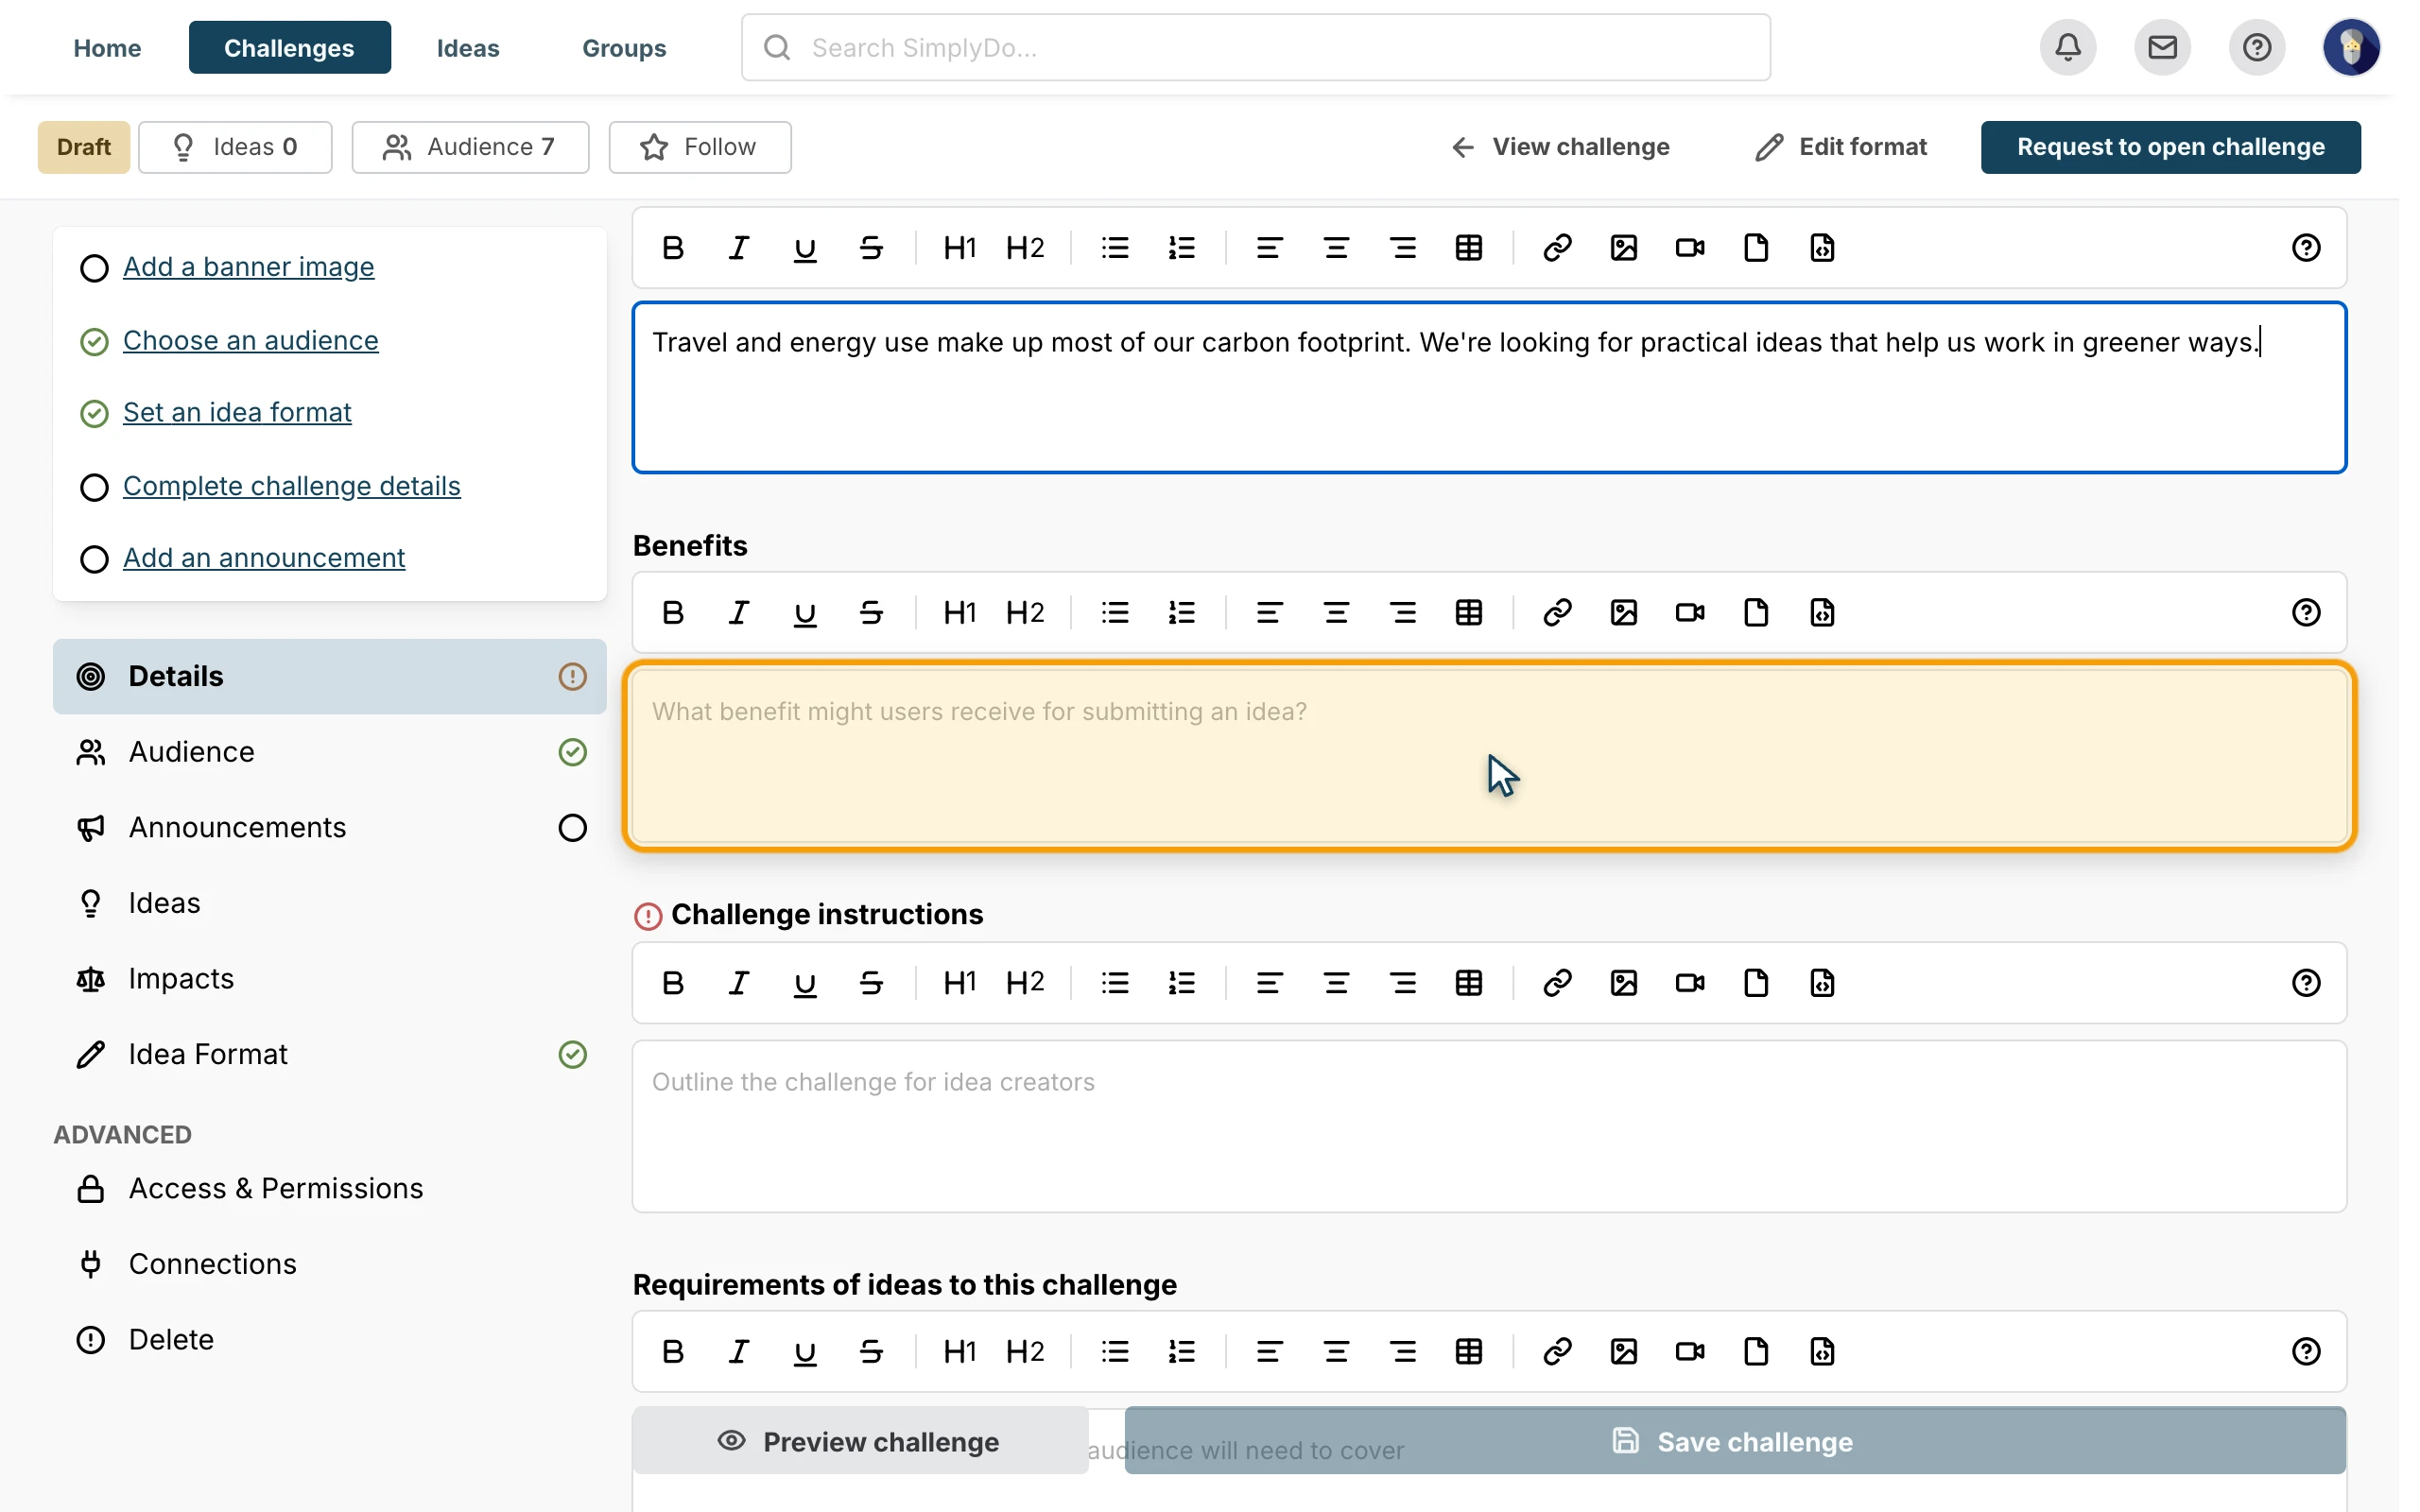Open the Audience sidebar section
Screen dimensions: 2420x1512
coord(330,752)
